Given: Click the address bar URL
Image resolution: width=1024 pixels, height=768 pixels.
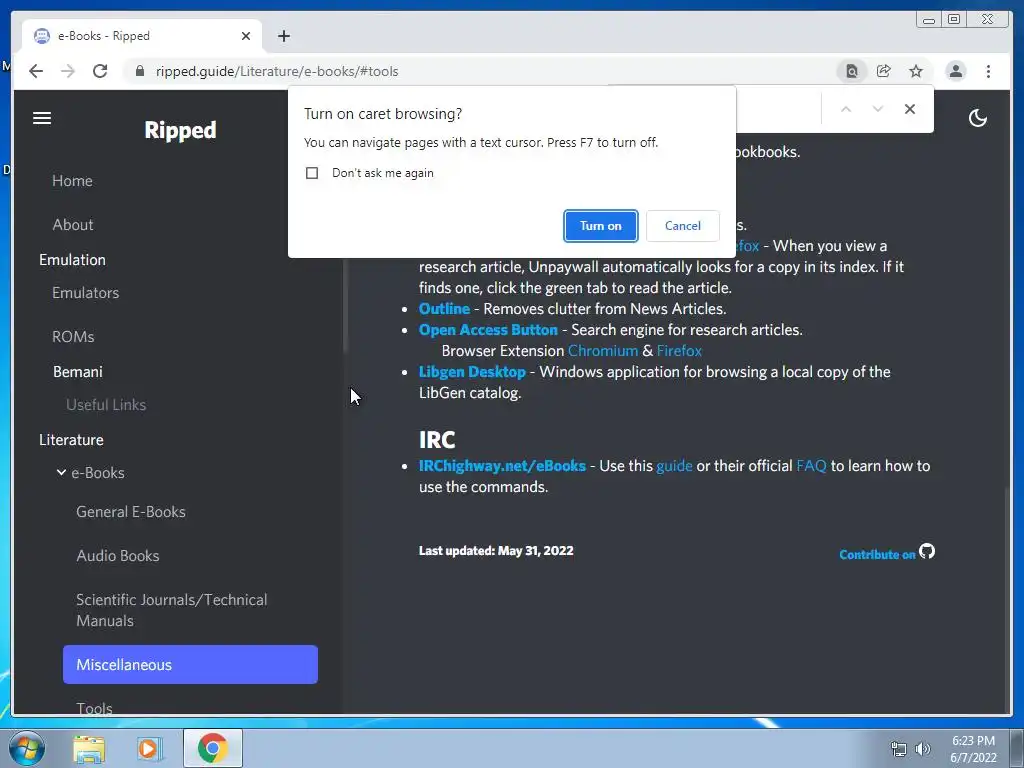Looking at the screenshot, I should [x=277, y=71].
